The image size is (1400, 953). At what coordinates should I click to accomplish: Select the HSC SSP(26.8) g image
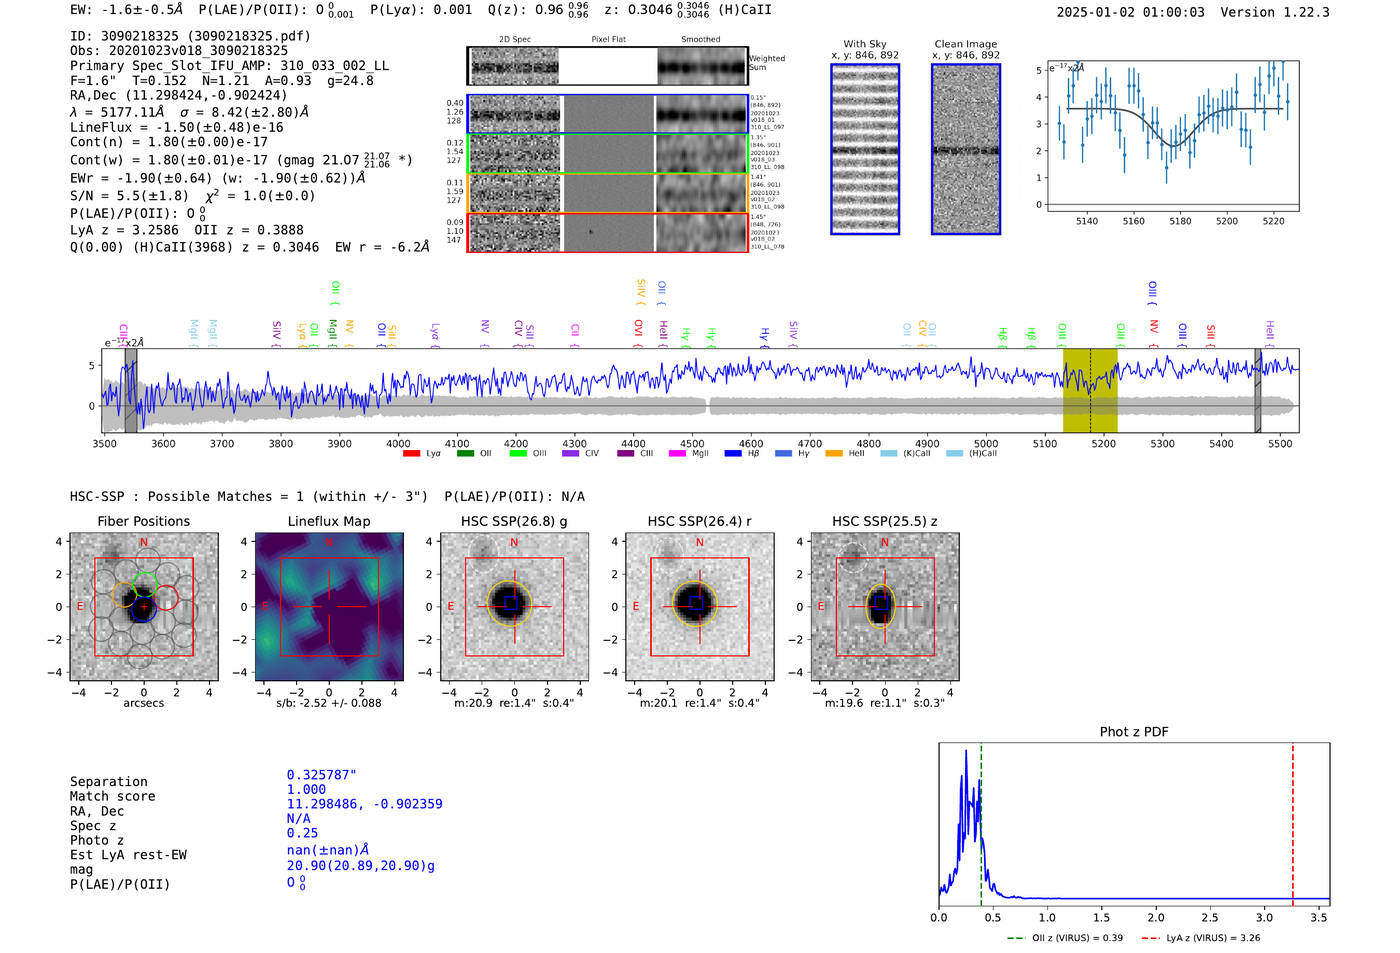point(514,606)
